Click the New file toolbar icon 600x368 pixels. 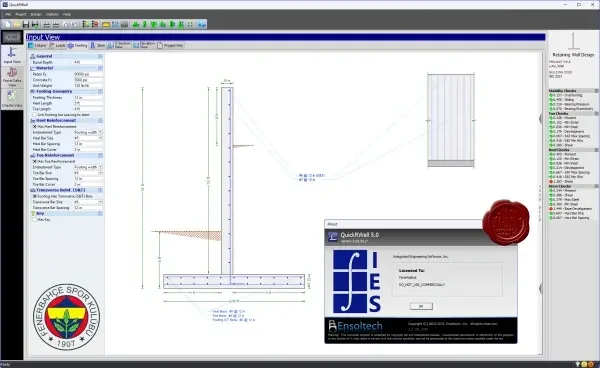(x=8, y=24)
